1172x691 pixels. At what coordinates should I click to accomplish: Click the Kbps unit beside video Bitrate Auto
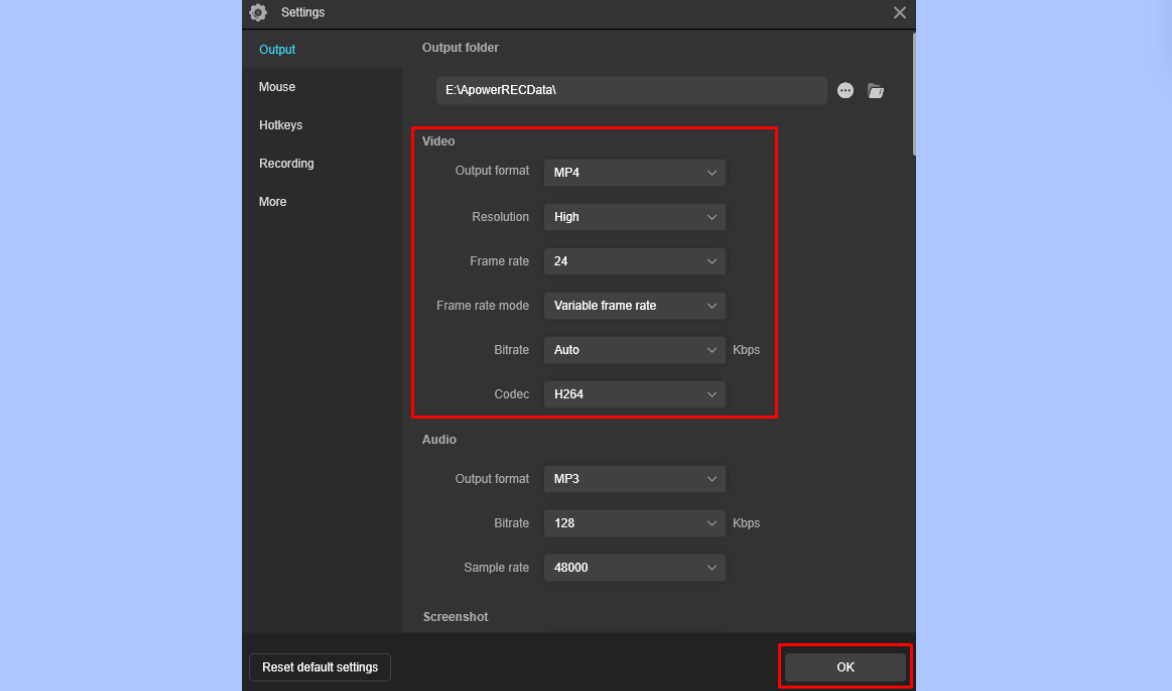746,350
